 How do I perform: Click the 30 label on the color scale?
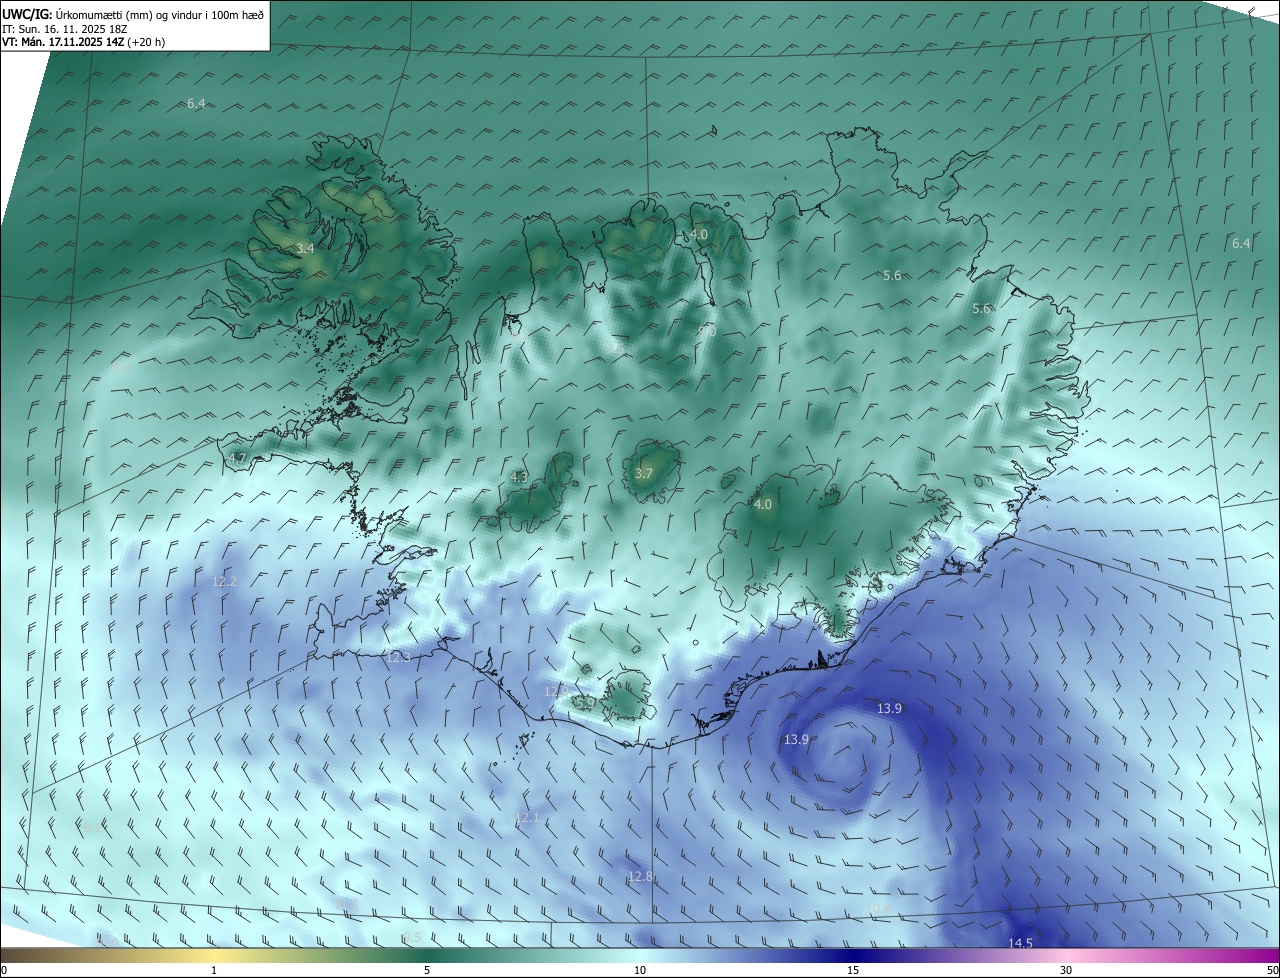tap(1066, 970)
